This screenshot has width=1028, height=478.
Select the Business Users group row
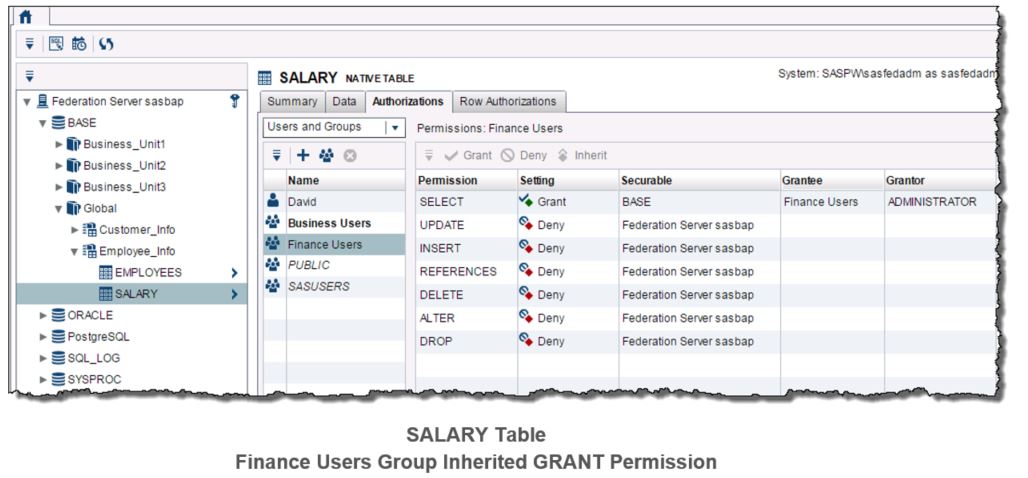pos(329,223)
